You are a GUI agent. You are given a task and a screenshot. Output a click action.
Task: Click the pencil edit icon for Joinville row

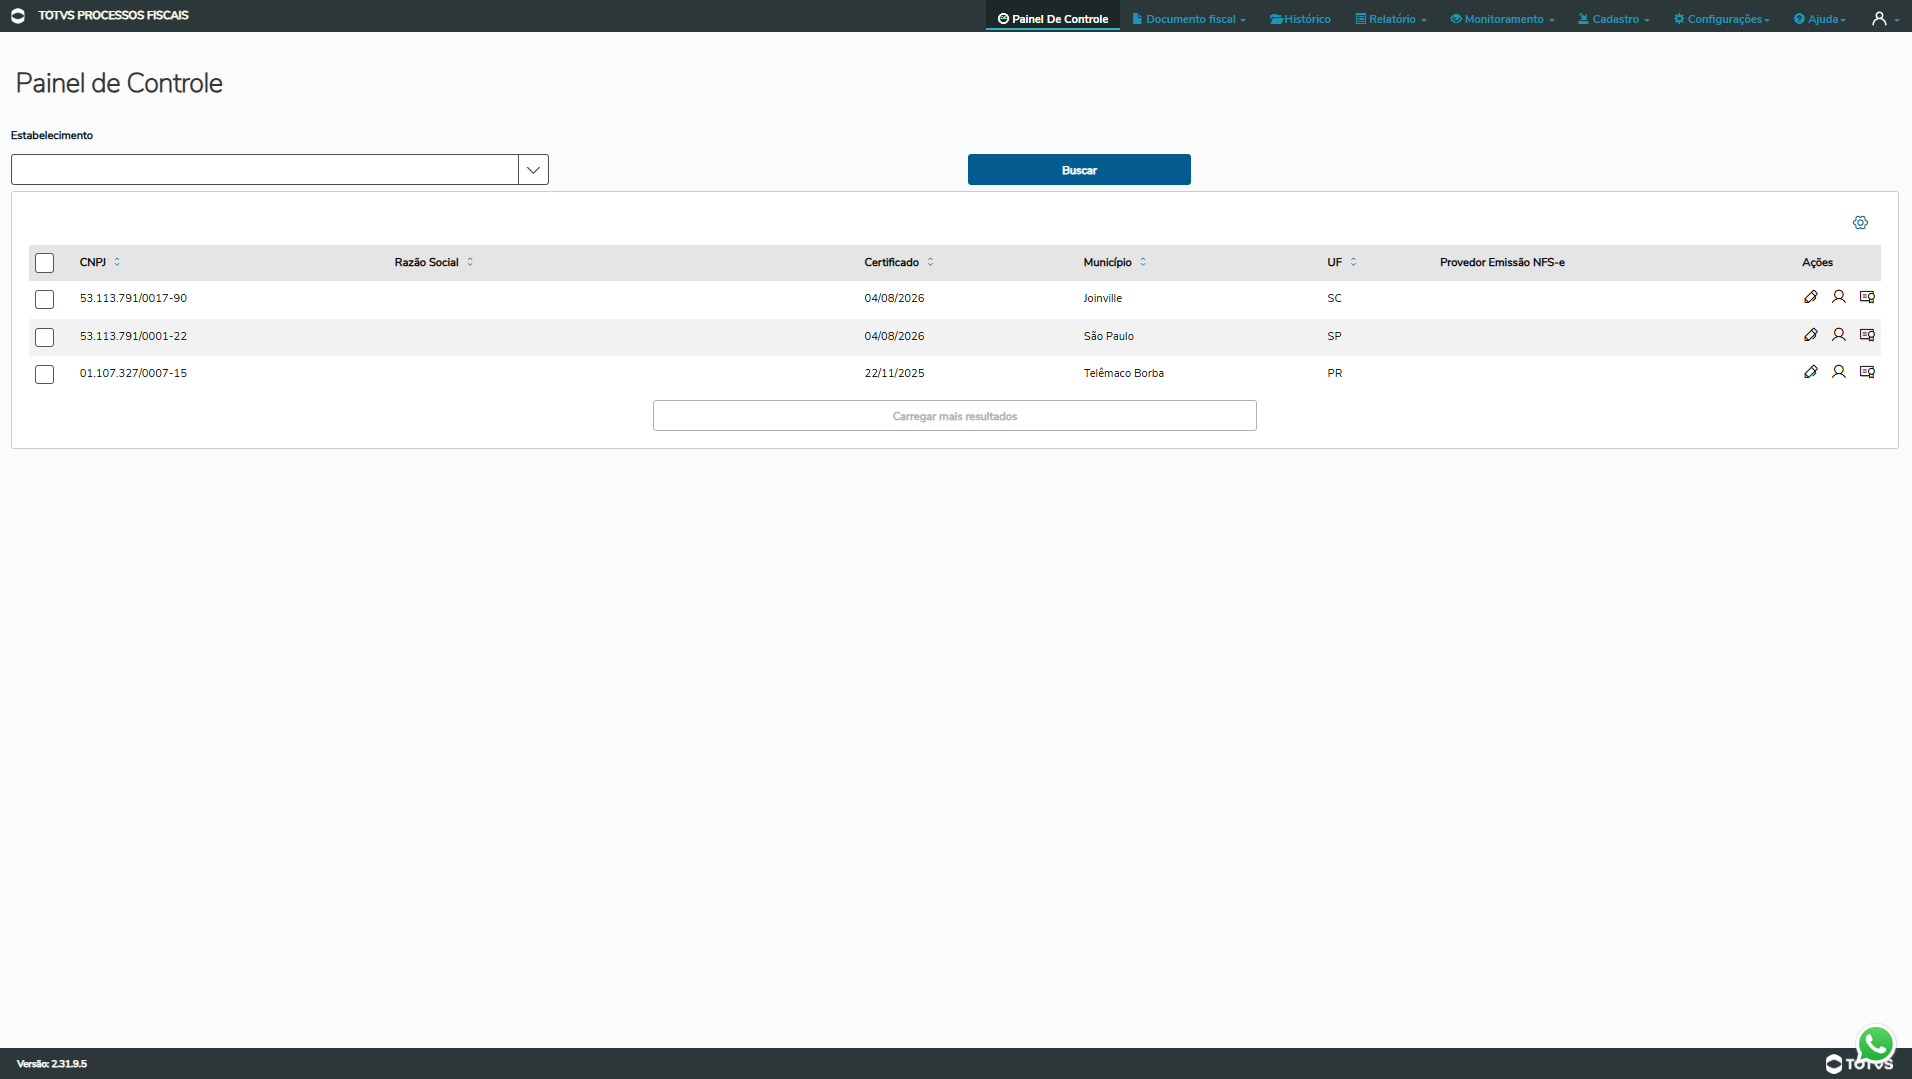pyautogui.click(x=1810, y=297)
